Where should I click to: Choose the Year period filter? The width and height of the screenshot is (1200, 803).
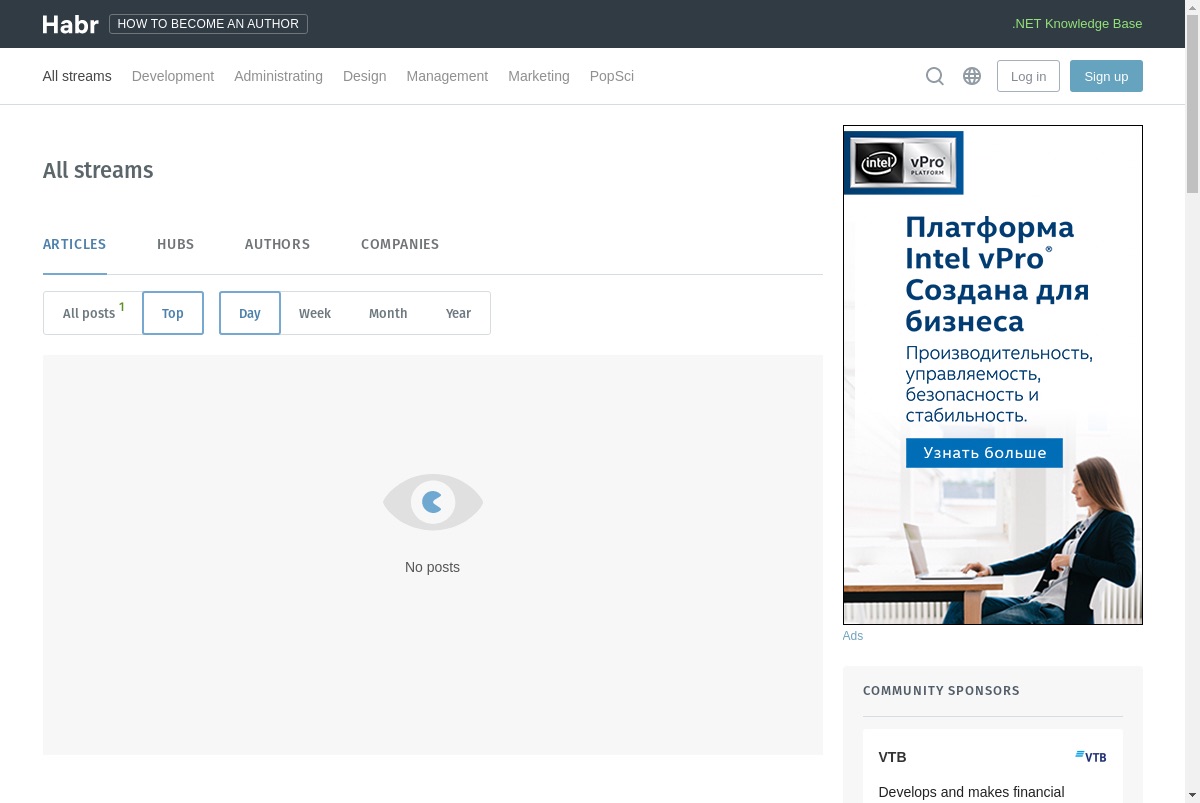tap(458, 313)
